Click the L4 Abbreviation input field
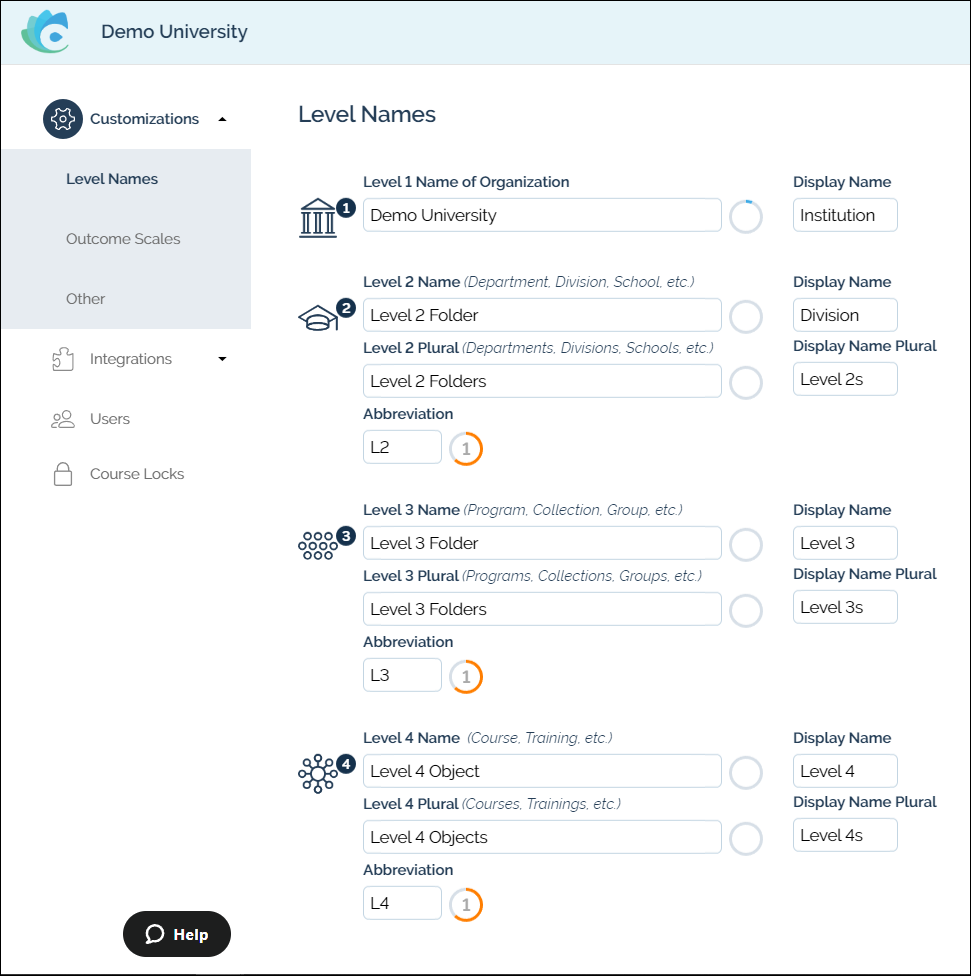The width and height of the screenshot is (971, 976). click(x=402, y=903)
